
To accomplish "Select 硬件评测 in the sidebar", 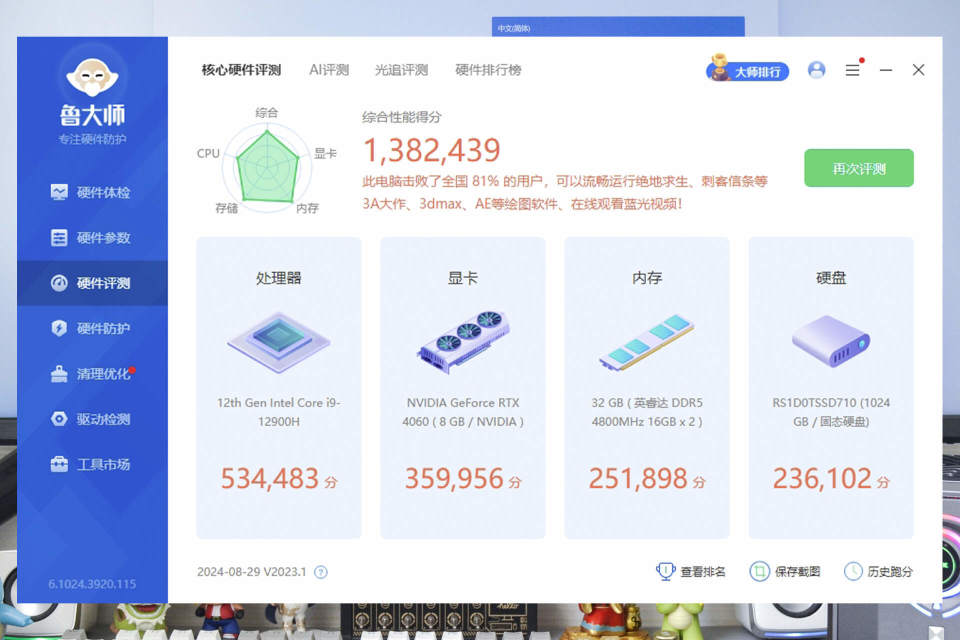I will pyautogui.click(x=92, y=283).
